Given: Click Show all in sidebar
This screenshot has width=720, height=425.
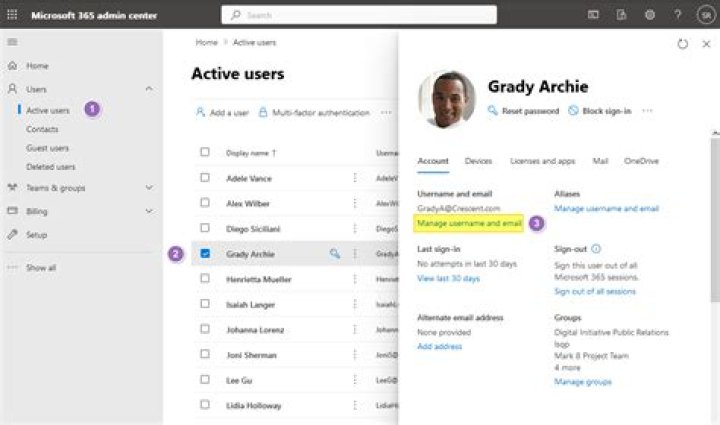Looking at the screenshot, I should pos(41,268).
